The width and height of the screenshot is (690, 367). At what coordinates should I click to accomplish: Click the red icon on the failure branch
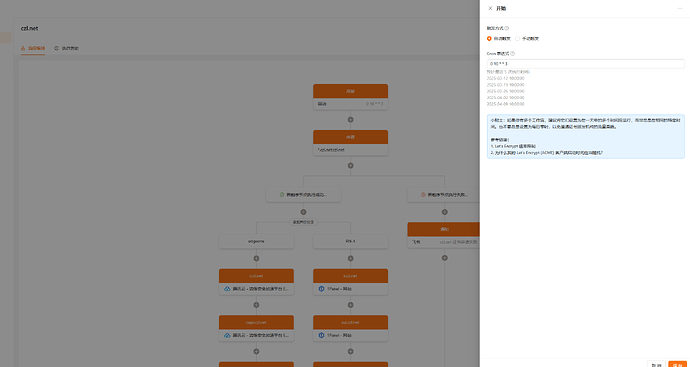click(x=423, y=195)
